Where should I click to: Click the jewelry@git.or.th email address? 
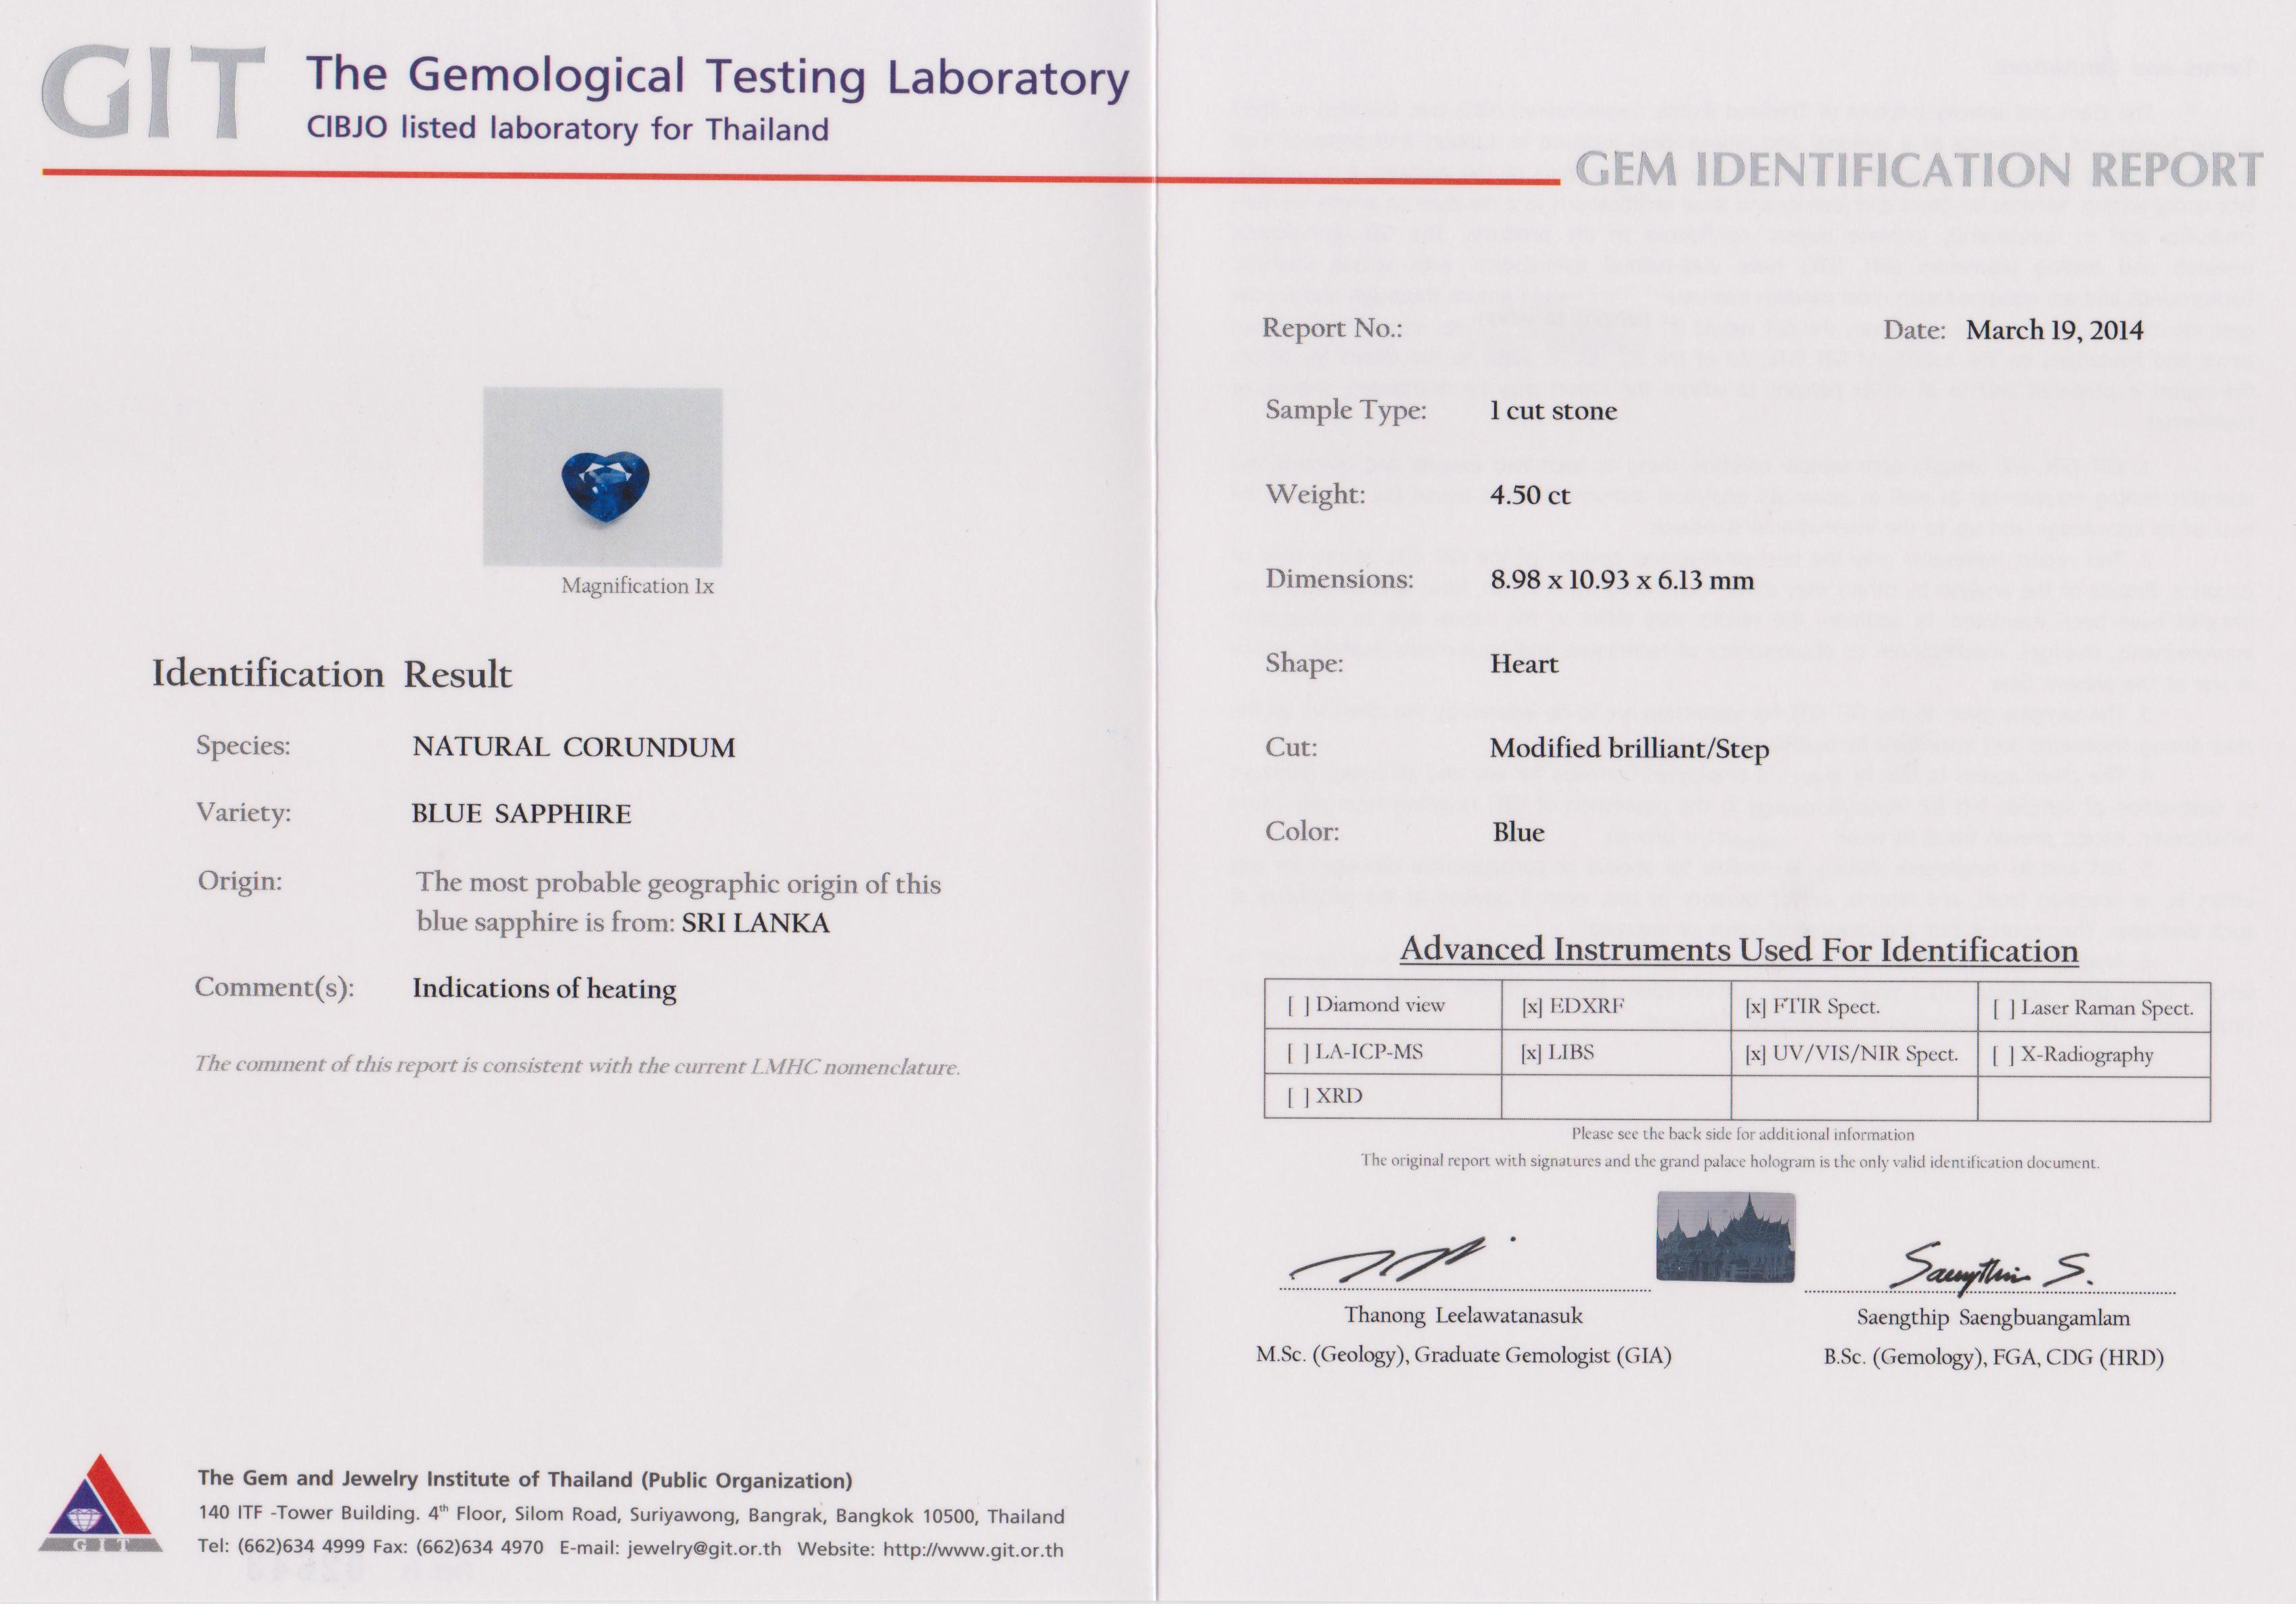(x=704, y=1549)
